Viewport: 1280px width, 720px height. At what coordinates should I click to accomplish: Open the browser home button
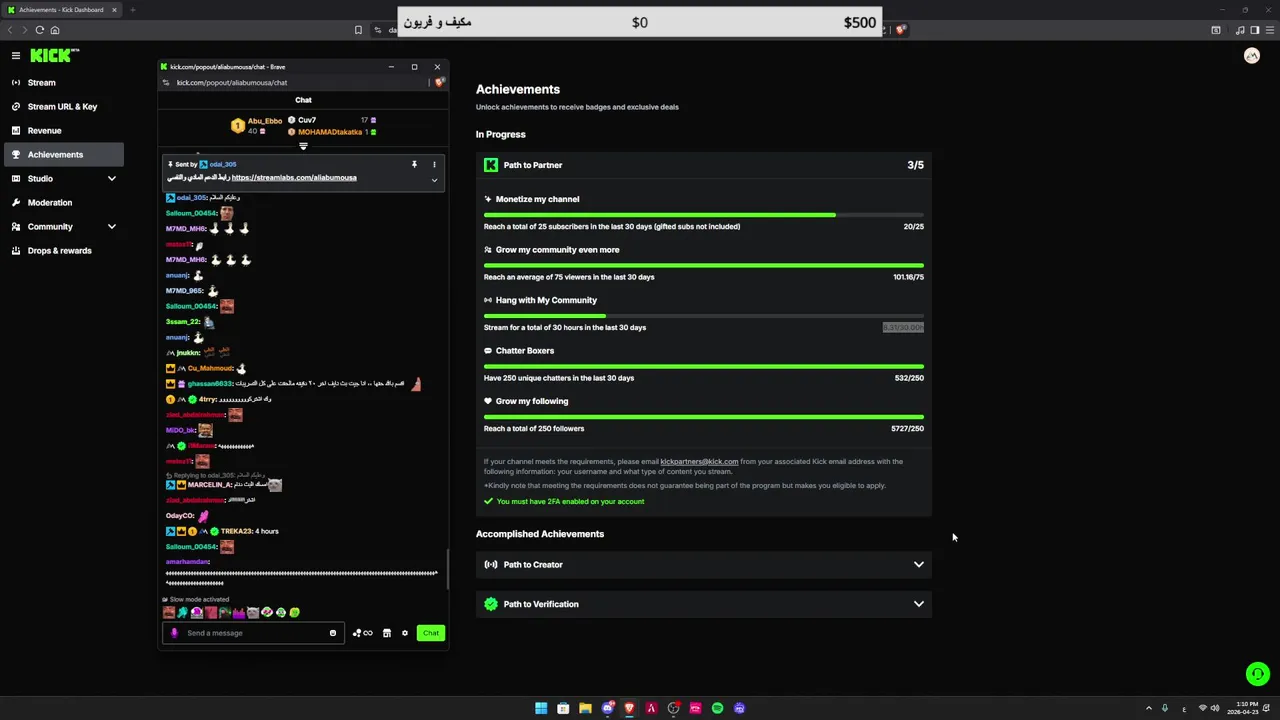coord(55,30)
